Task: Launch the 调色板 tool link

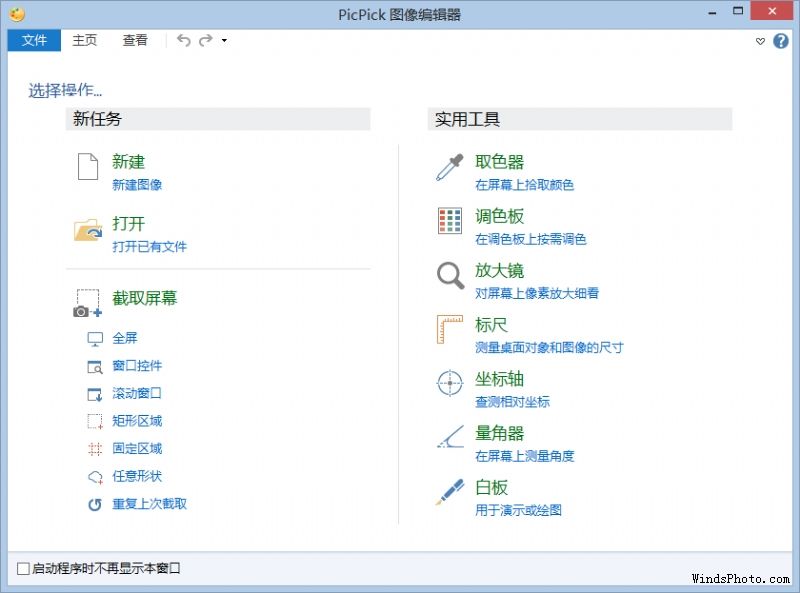Action: (499, 216)
